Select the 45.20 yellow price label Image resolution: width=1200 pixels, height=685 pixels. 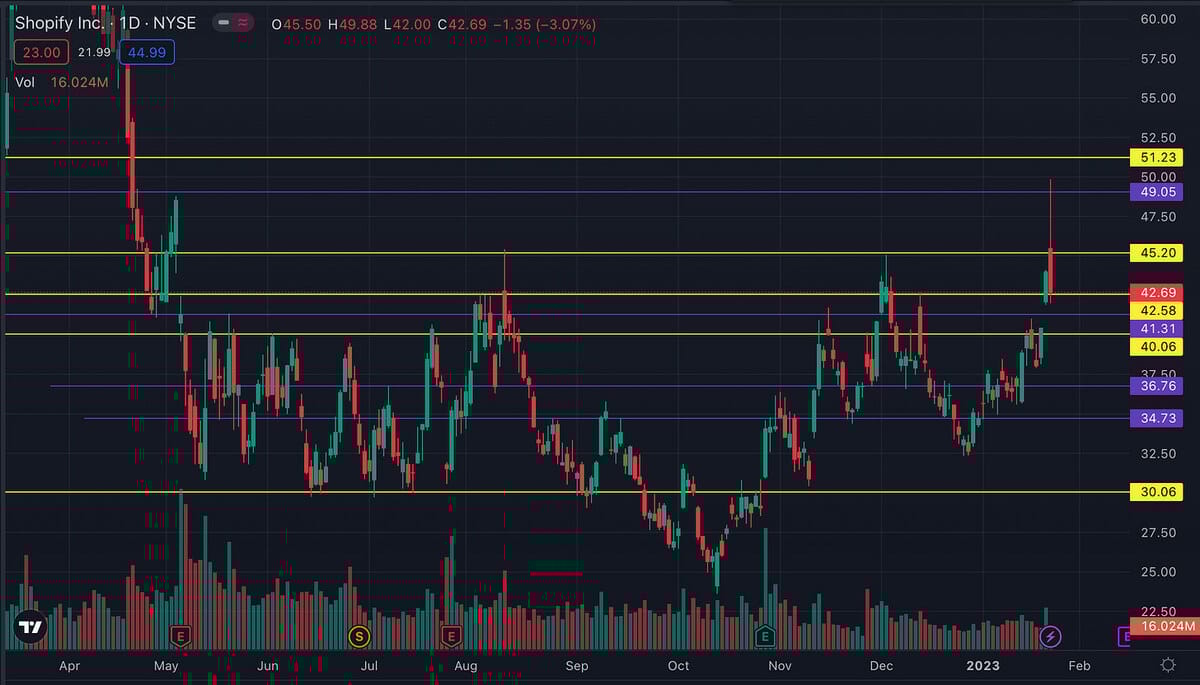tap(1156, 253)
